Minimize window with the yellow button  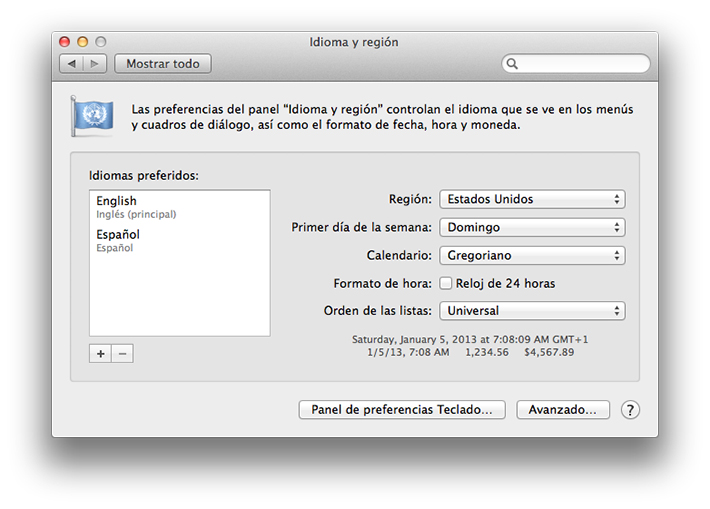pos(82,42)
